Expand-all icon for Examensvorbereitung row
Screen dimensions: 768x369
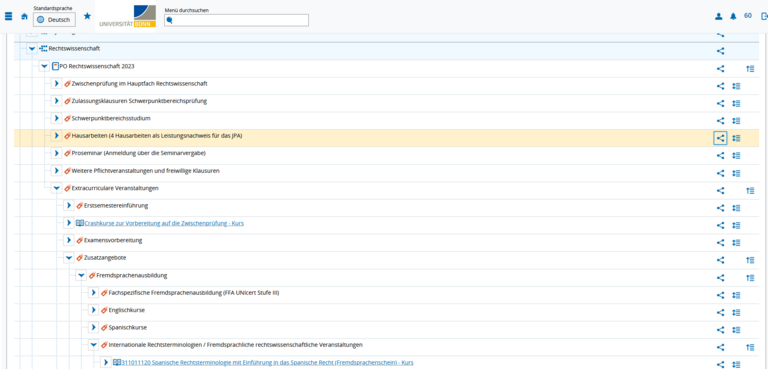[x=736, y=243]
